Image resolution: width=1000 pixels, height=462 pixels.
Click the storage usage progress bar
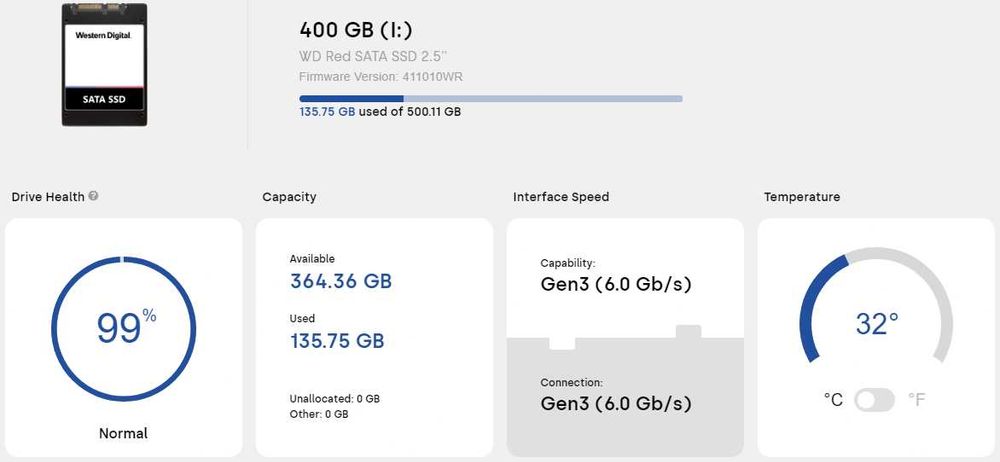pyautogui.click(x=490, y=98)
